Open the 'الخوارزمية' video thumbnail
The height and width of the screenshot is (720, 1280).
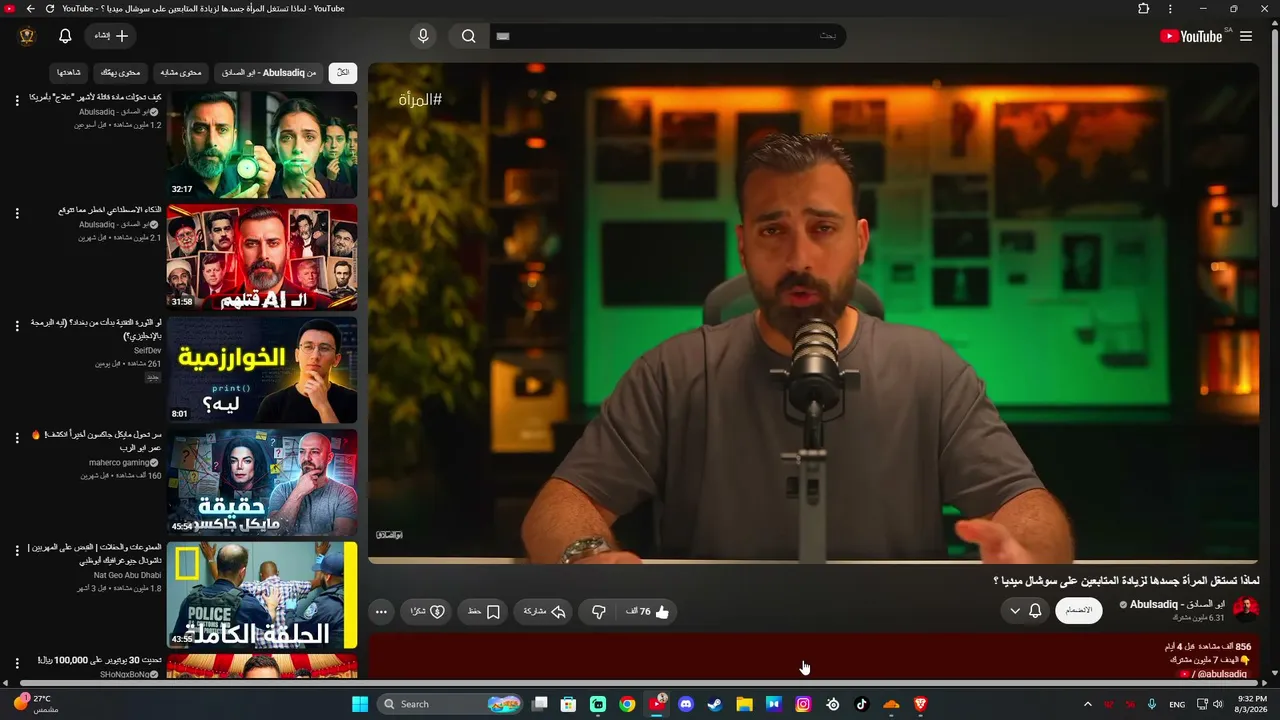point(262,370)
